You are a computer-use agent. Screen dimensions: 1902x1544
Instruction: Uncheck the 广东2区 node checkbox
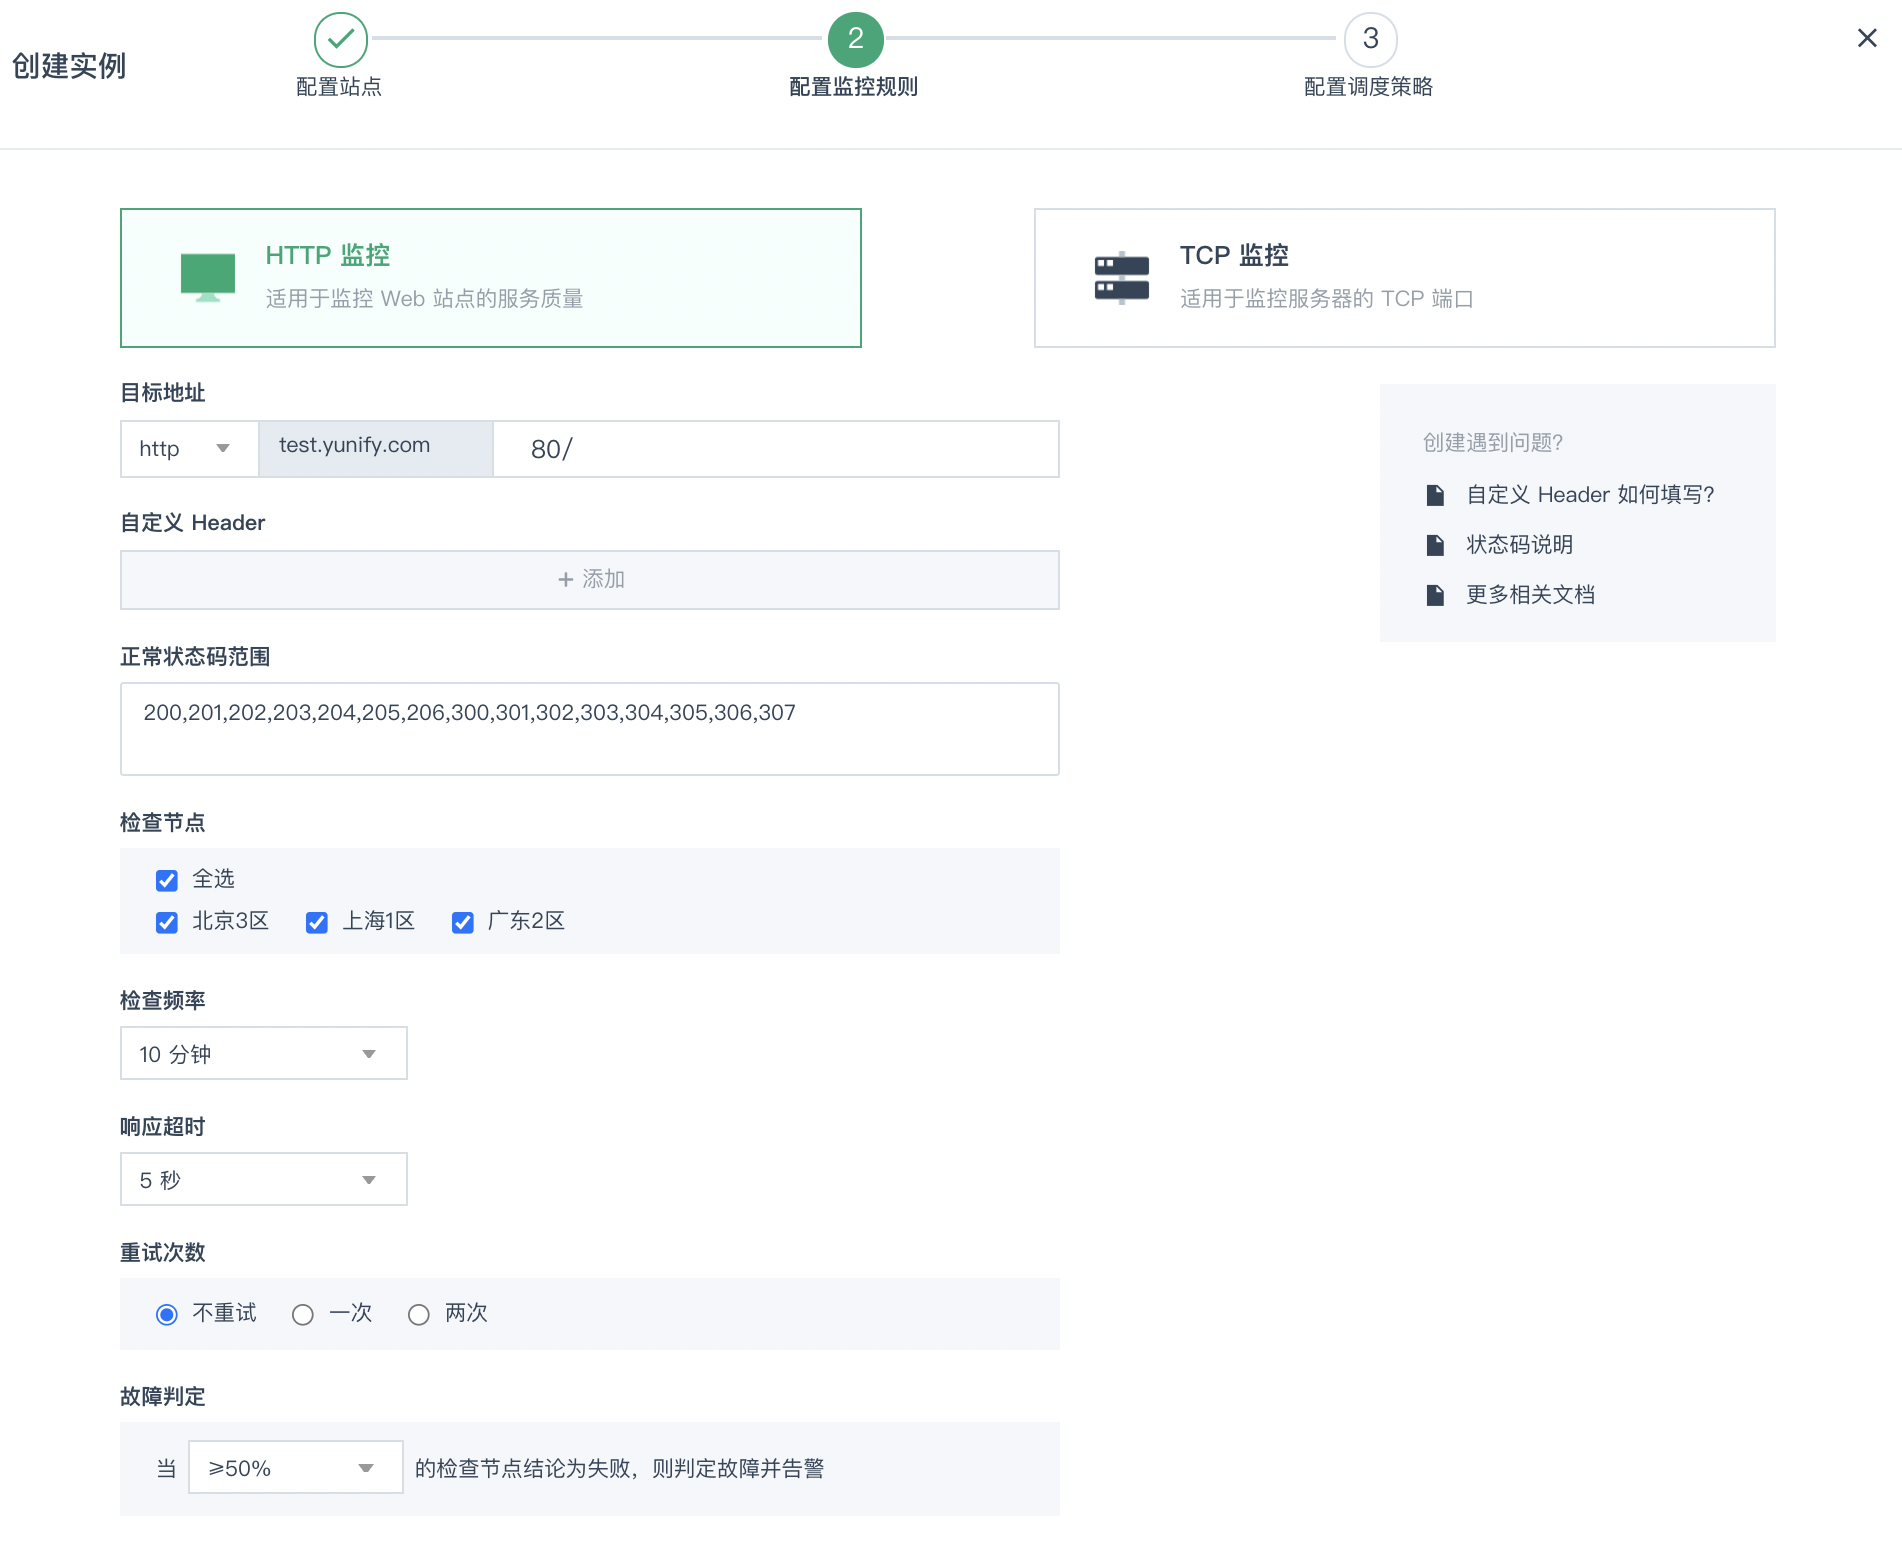click(x=462, y=922)
